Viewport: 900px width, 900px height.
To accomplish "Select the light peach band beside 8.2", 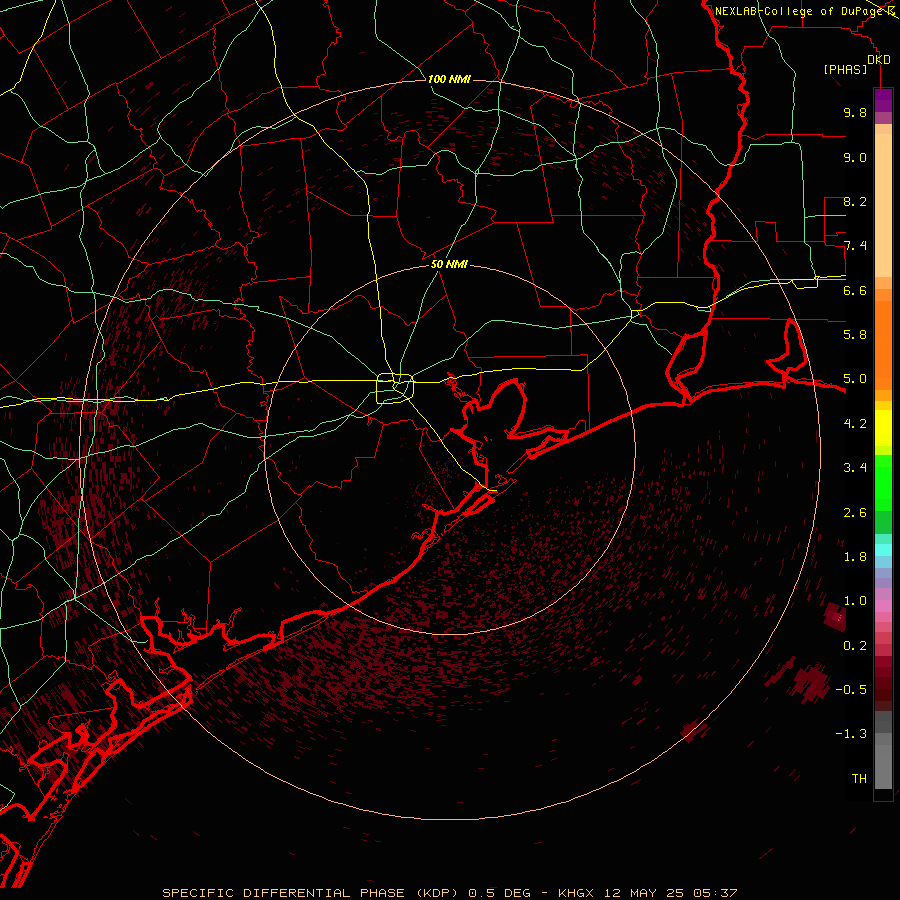I will [883, 205].
